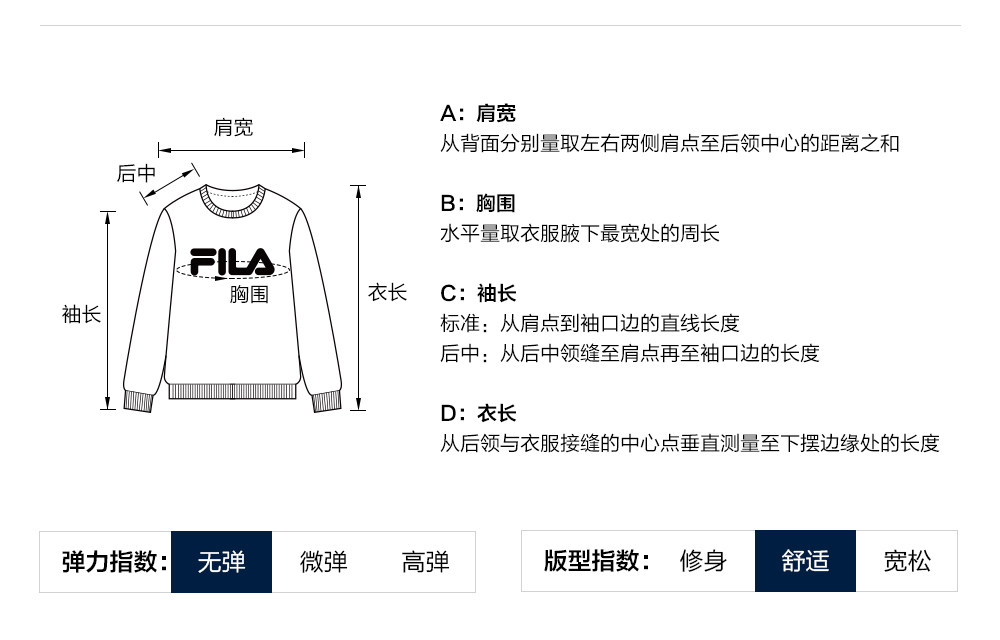This screenshot has width=1000, height=640.
Task: Click the 胸围 label under the logo
Action: [x=249, y=294]
